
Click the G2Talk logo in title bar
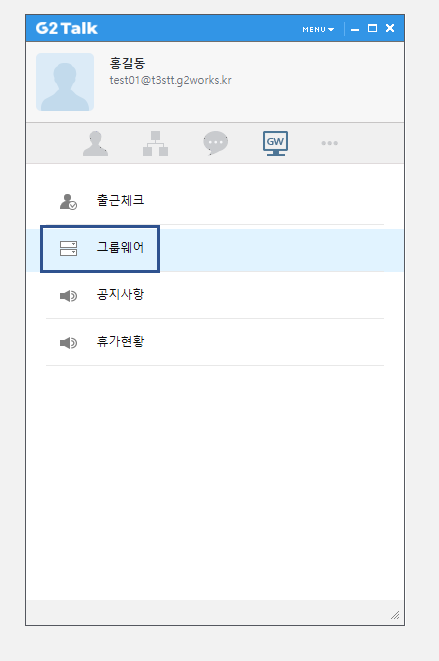point(67,28)
